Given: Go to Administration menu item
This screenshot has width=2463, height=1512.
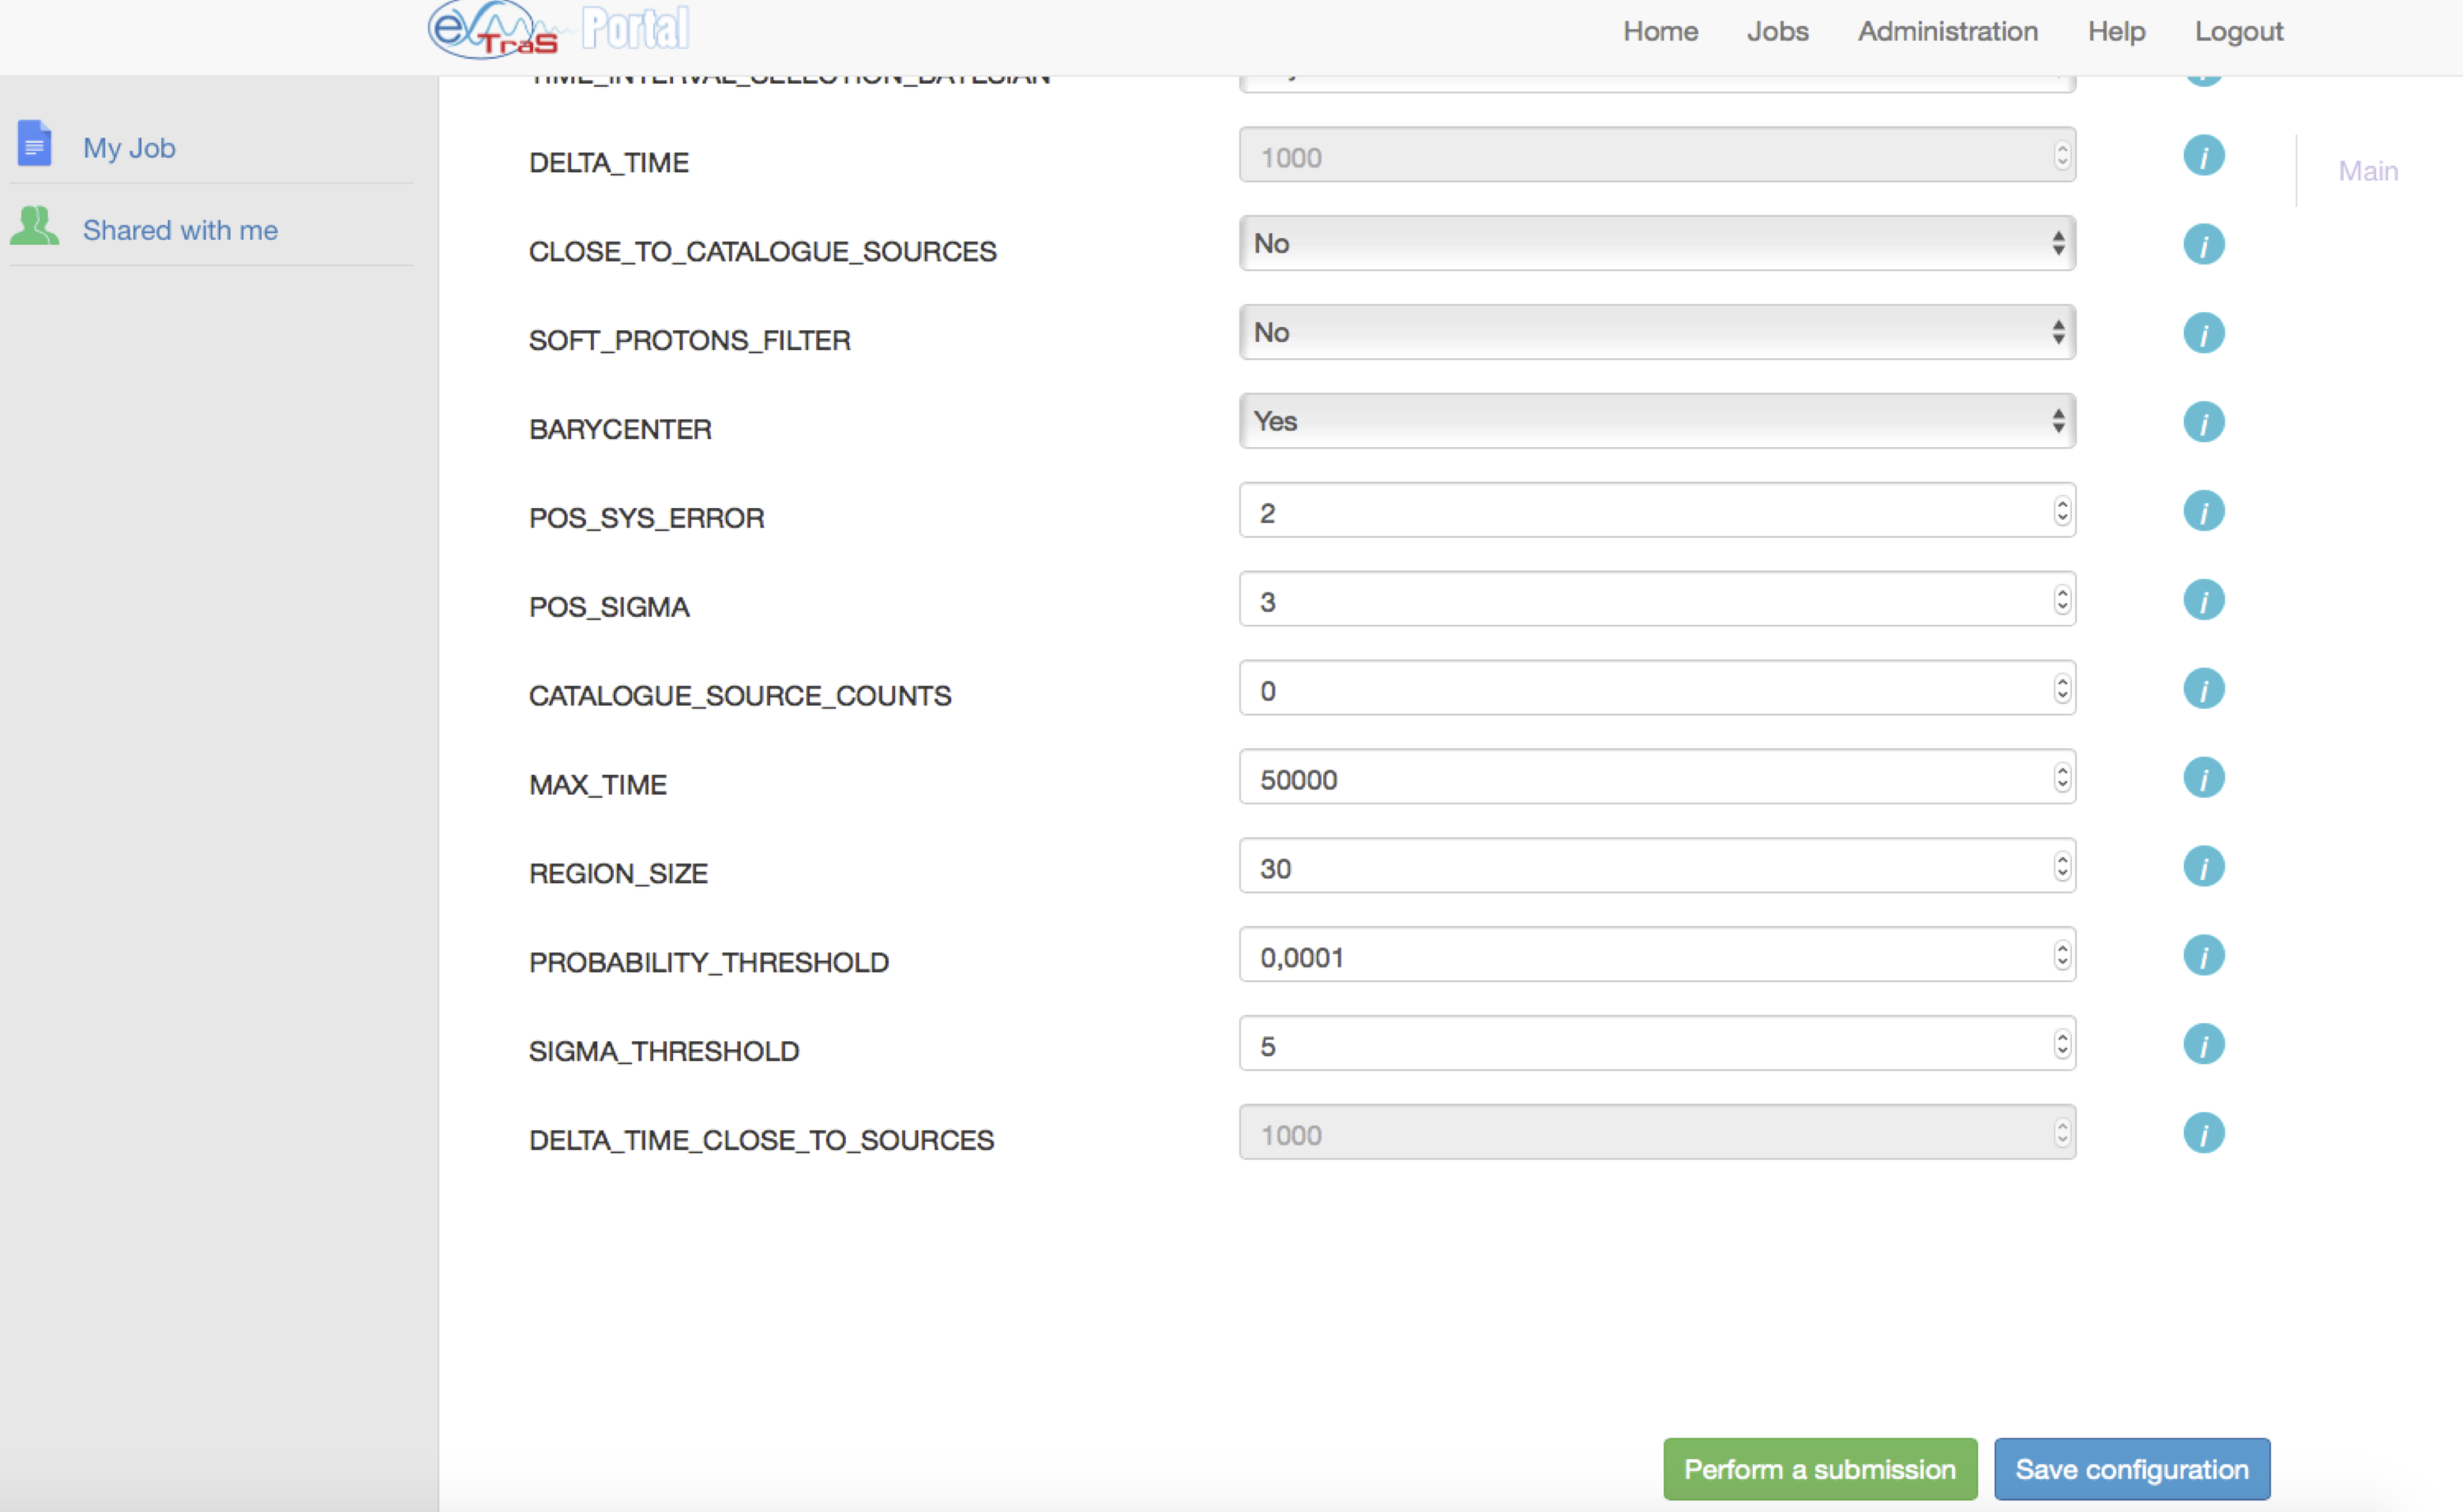Looking at the screenshot, I should pos(1947,32).
